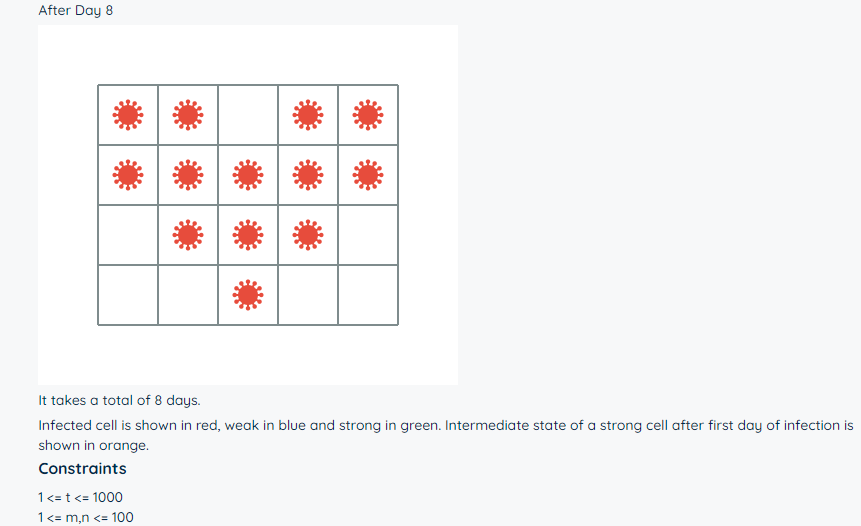Click empty cell in top row middle column
This screenshot has height=526, width=861.
pos(248,115)
